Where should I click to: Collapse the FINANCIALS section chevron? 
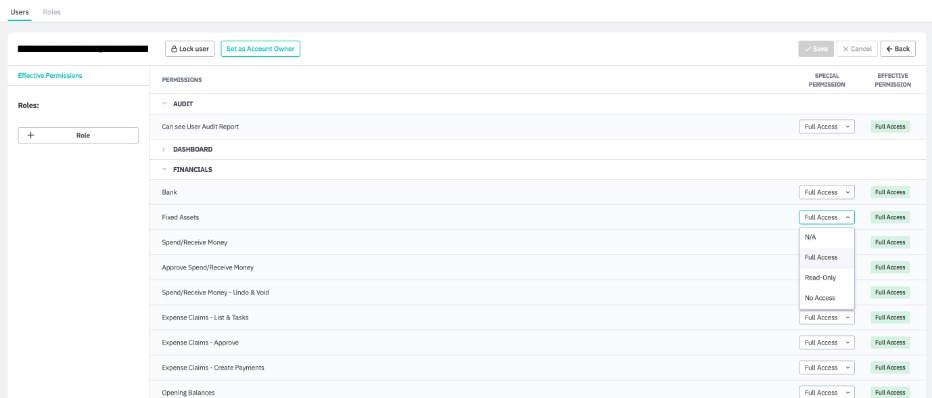(x=164, y=169)
